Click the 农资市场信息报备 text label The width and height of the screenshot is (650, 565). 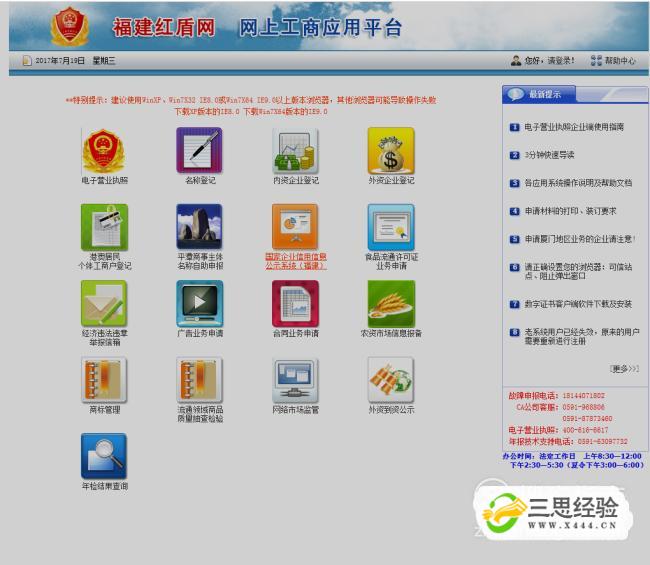(391, 333)
